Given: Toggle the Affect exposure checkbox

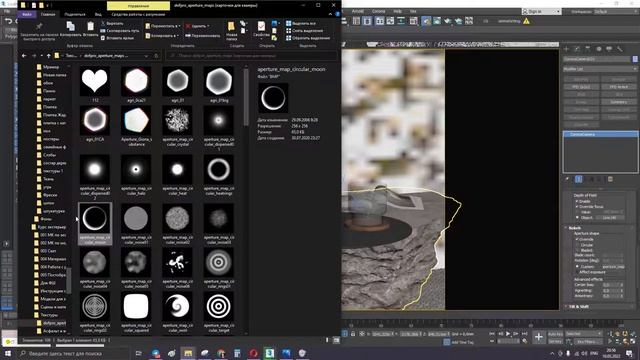Looking at the screenshot, I should [577, 272].
